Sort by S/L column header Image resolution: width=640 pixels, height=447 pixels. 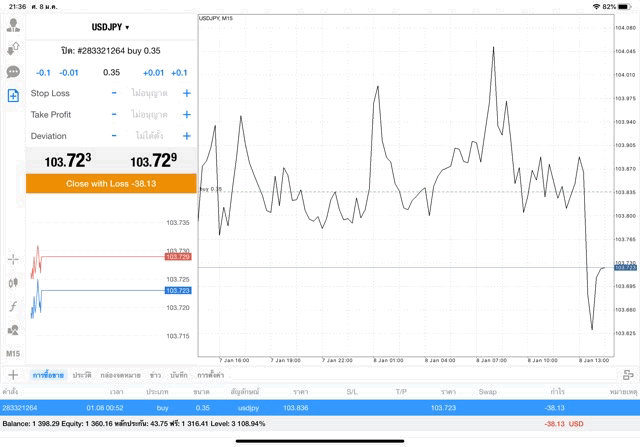[352, 391]
